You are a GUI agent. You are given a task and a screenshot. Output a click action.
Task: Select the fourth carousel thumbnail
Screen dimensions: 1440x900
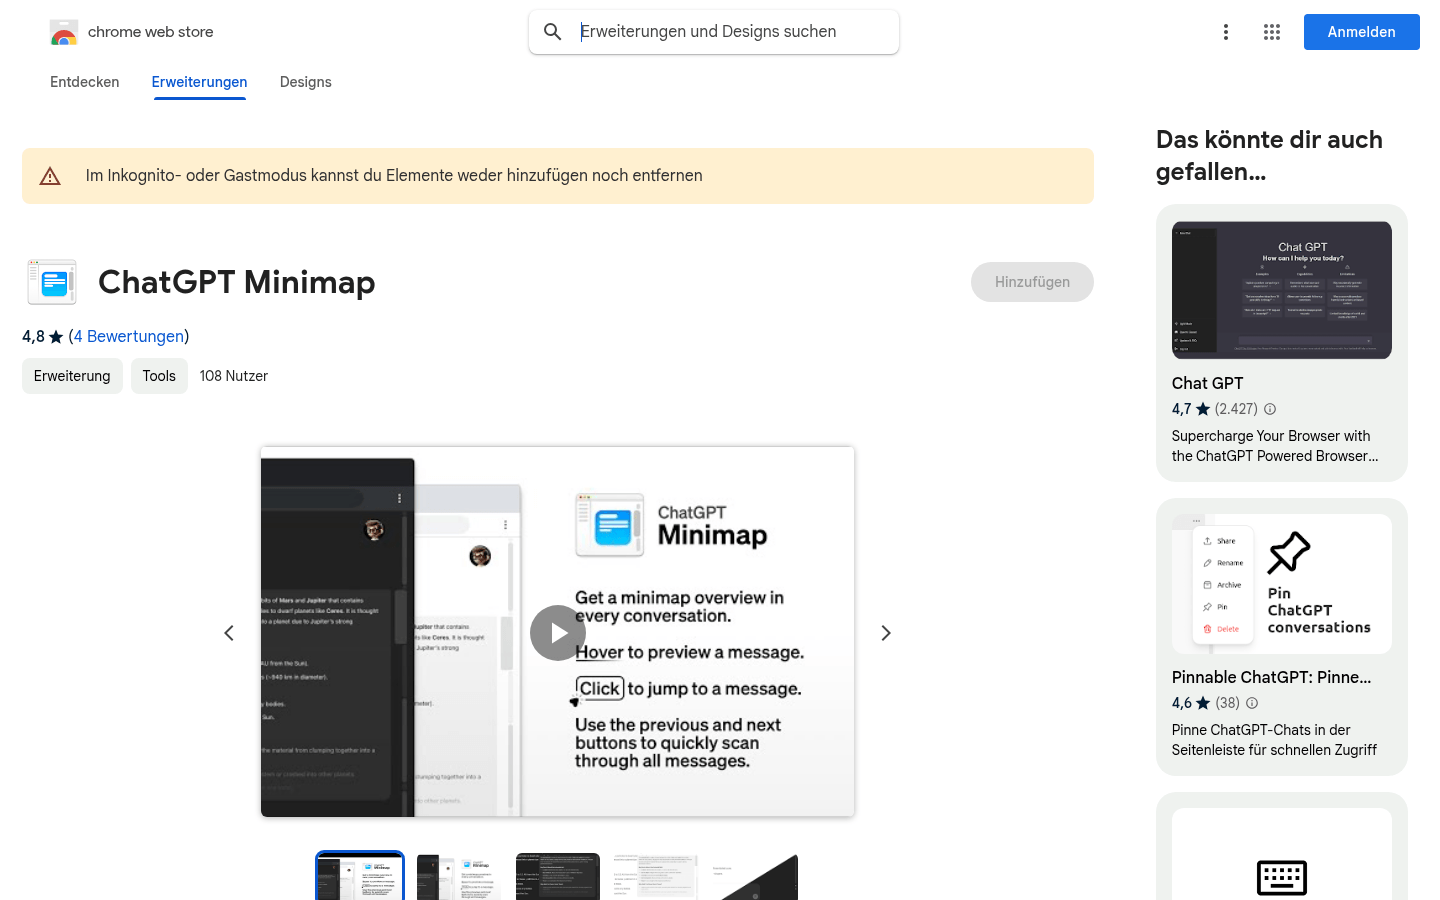[x=656, y=877]
